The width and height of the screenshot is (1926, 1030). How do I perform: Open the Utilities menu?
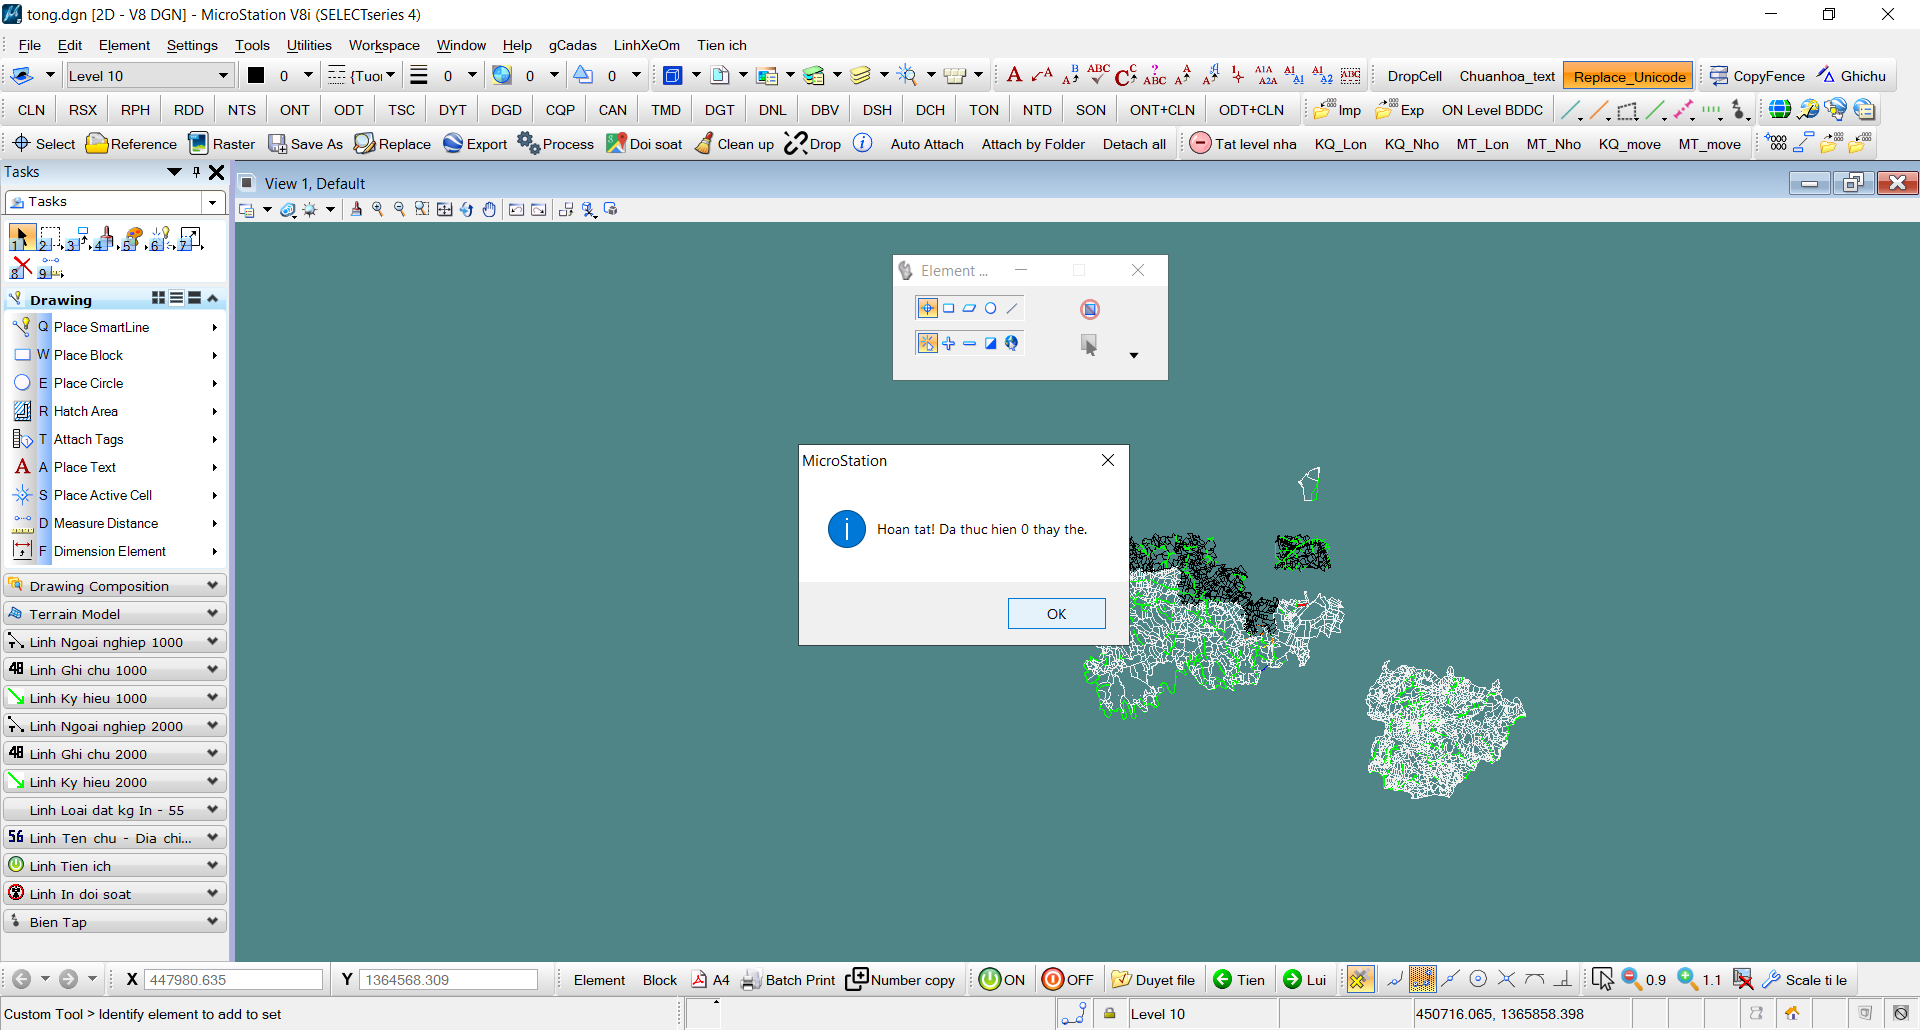point(309,45)
